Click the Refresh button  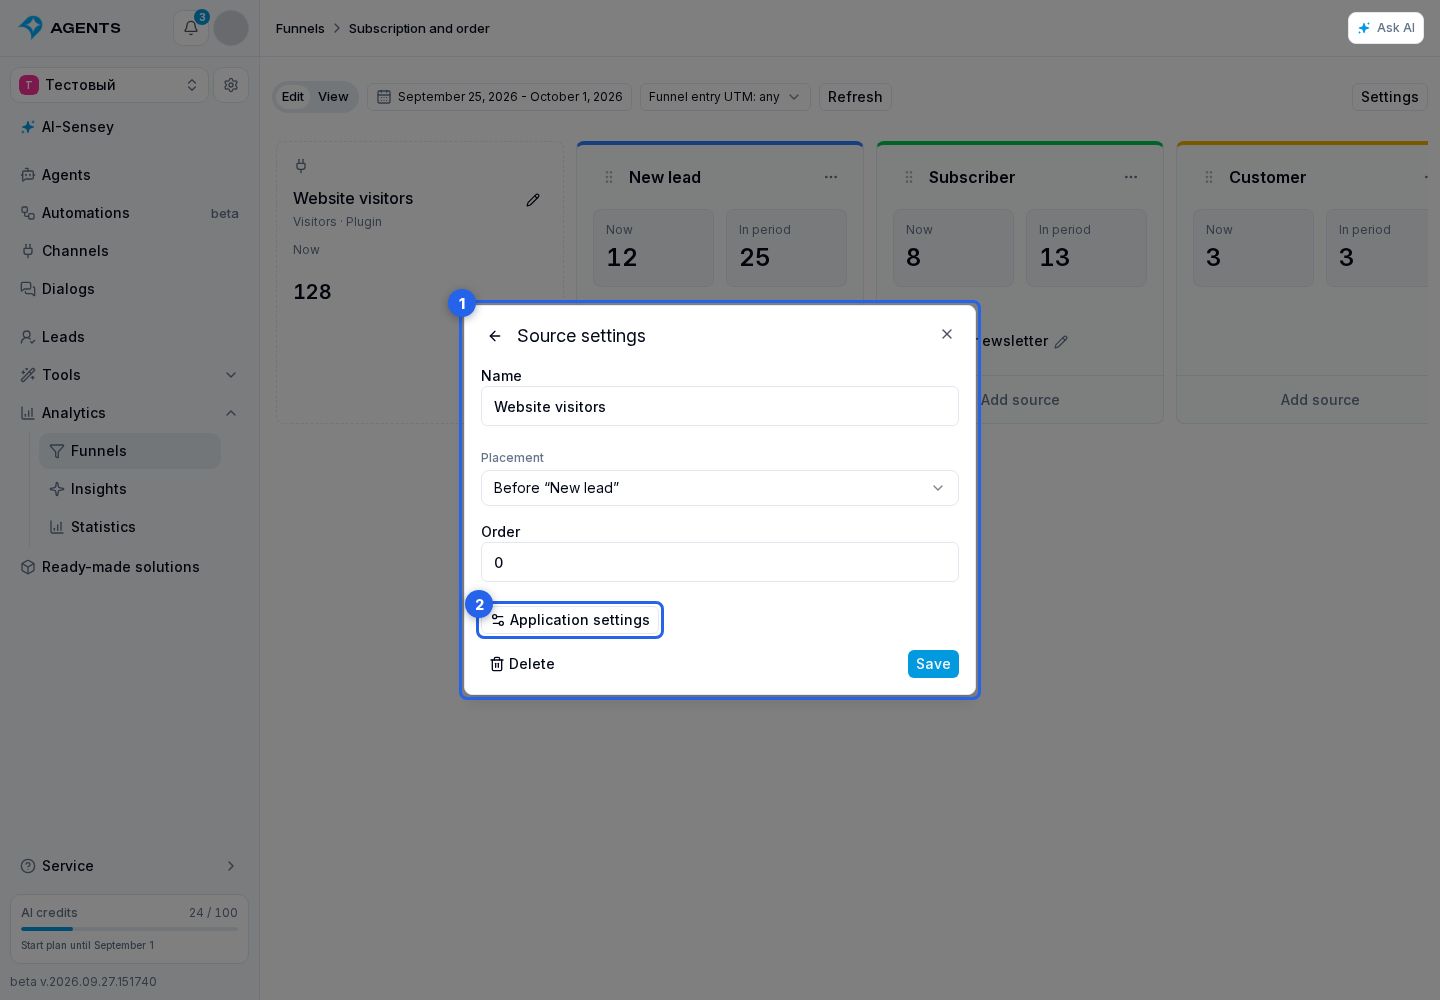pyautogui.click(x=855, y=97)
